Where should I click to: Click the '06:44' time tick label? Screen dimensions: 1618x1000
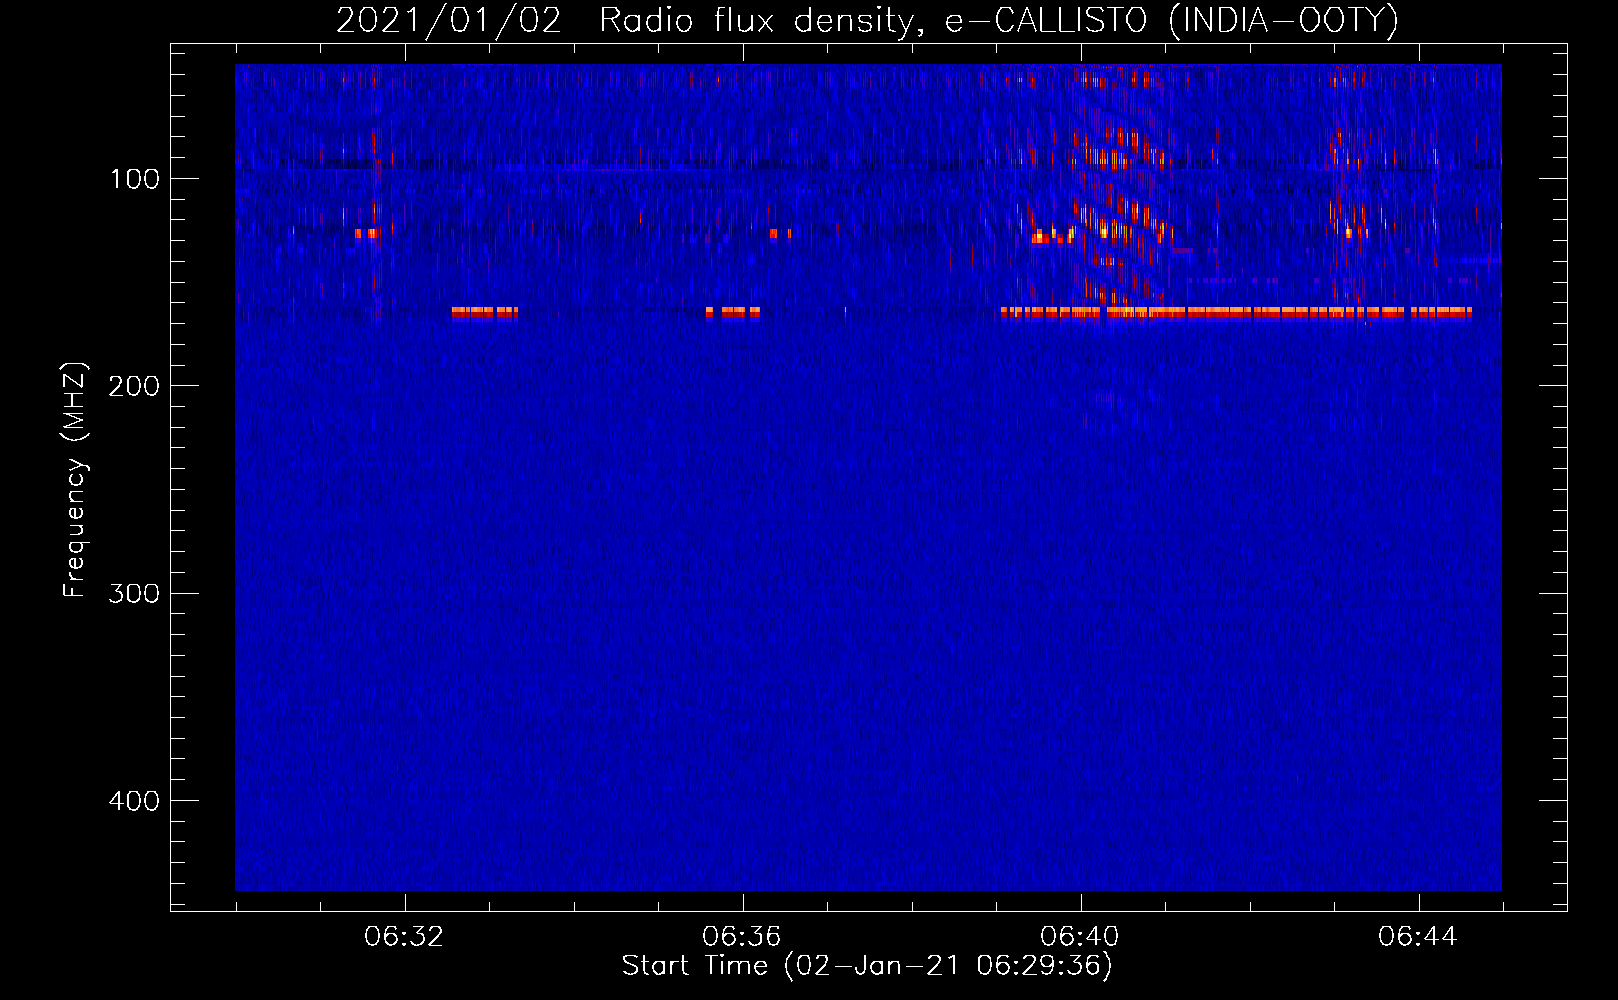(x=1418, y=937)
